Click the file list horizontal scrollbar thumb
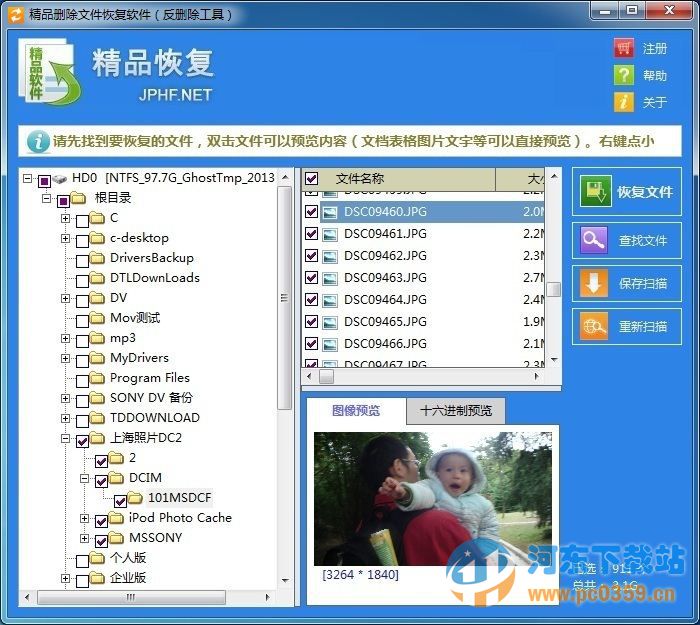Viewport: 700px width, 625px height. (x=326, y=376)
